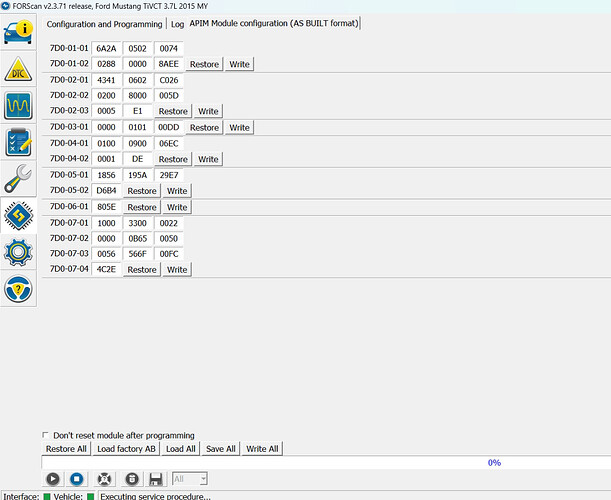Open the Vehicle information section
Screen dimensions: 611x500
pos(18,32)
